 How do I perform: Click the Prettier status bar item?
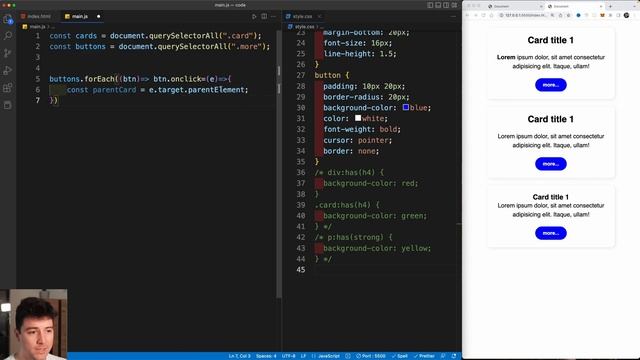[x=424, y=356]
